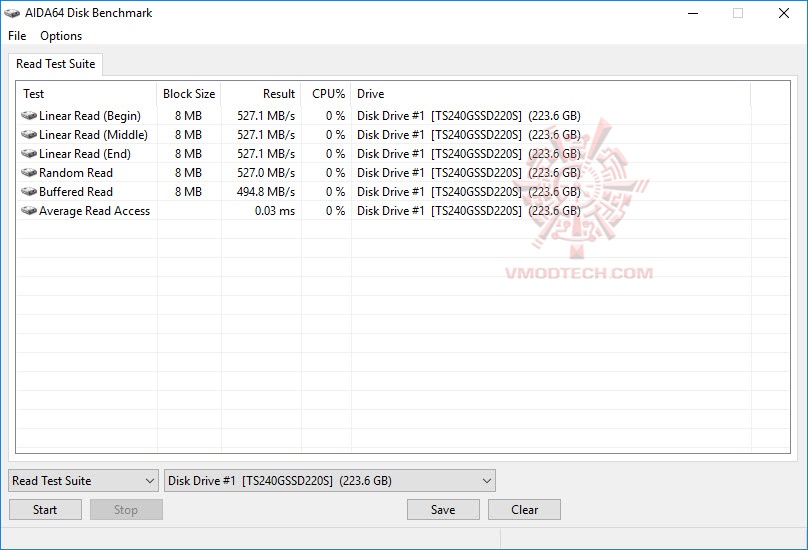Click the disk icon beside Linear Read (Begin)

29,115
